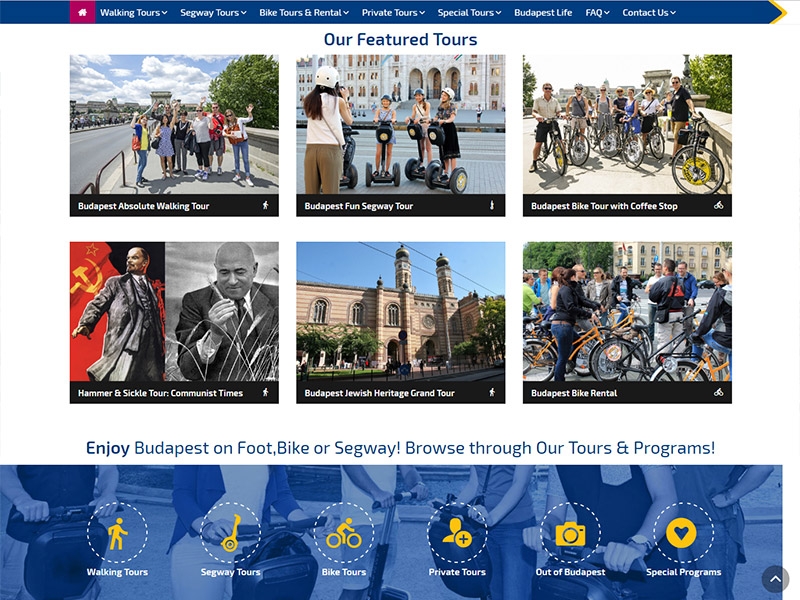Open Budapest Jewish Heritage Grand Tour title
Image resolution: width=800 pixels, height=600 pixels.
point(379,393)
